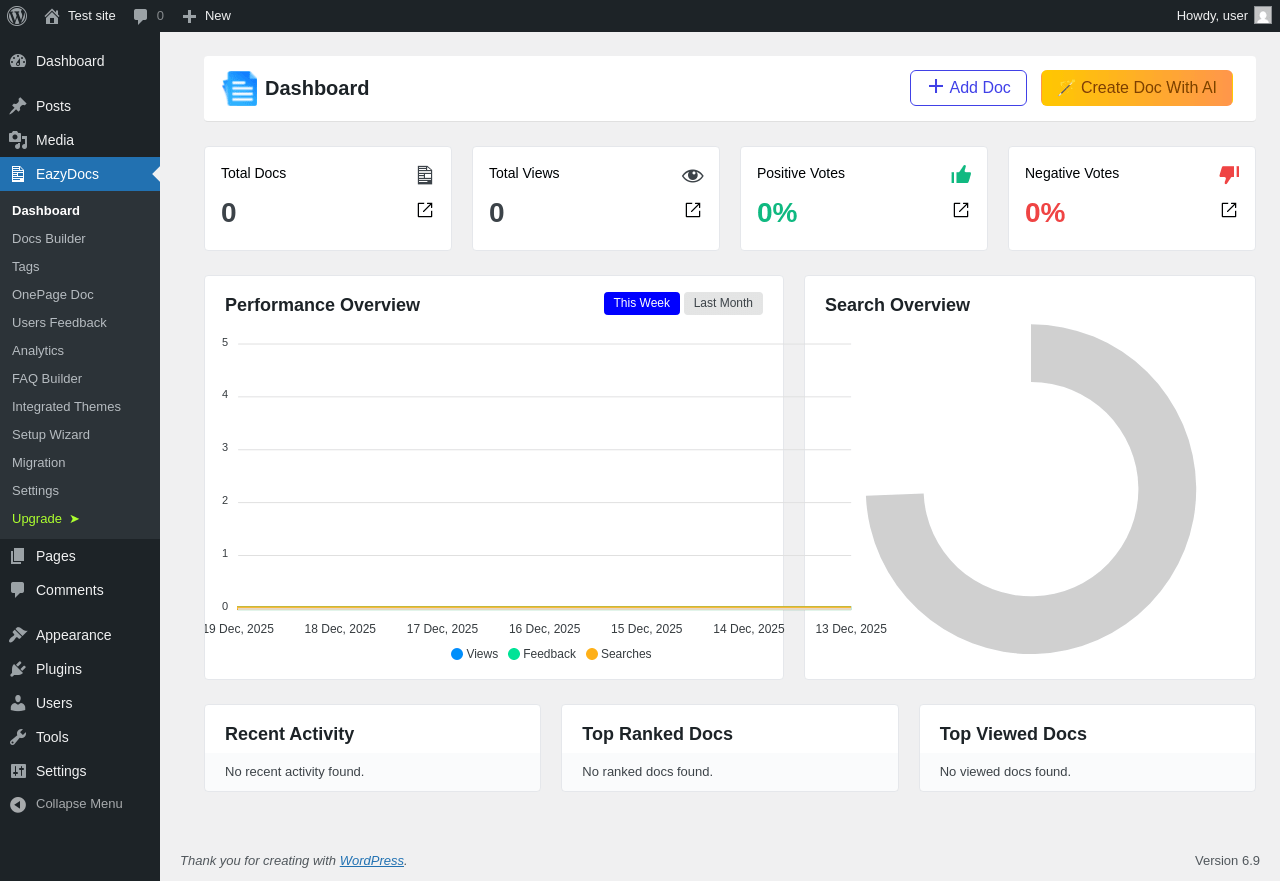The height and width of the screenshot is (881, 1280).
Task: Open Docs Builder in the EazyDocs submenu
Action: 49,239
